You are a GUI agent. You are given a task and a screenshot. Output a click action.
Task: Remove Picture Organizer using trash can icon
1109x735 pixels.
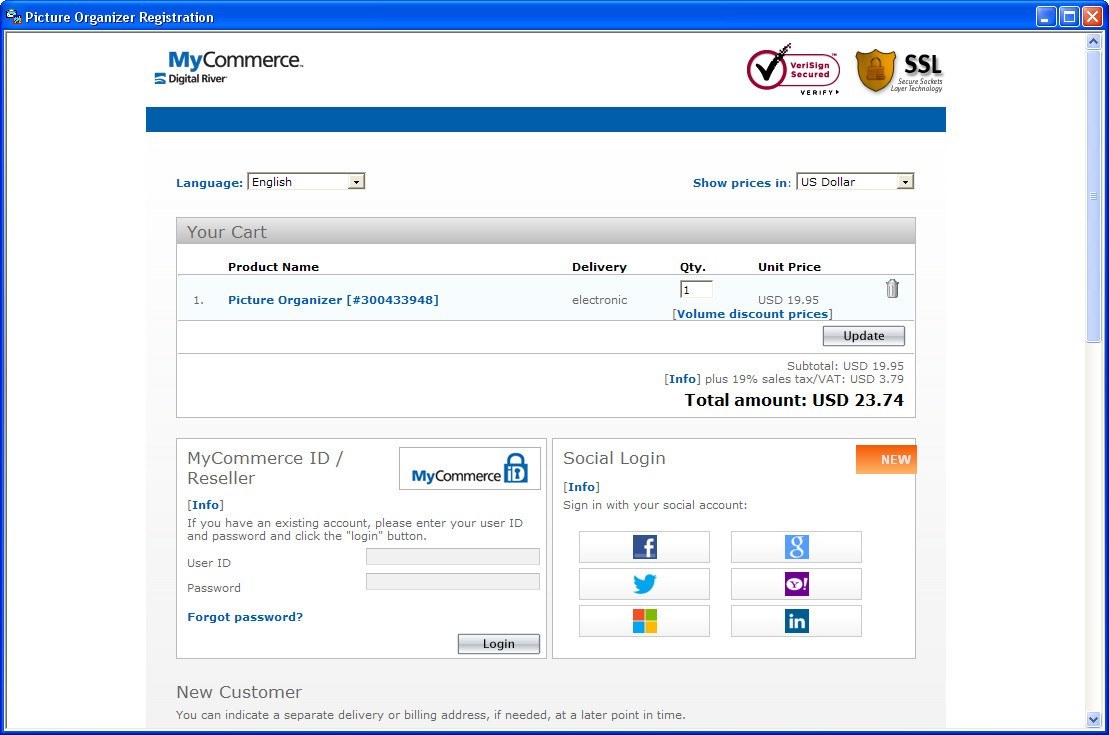pyautogui.click(x=892, y=289)
